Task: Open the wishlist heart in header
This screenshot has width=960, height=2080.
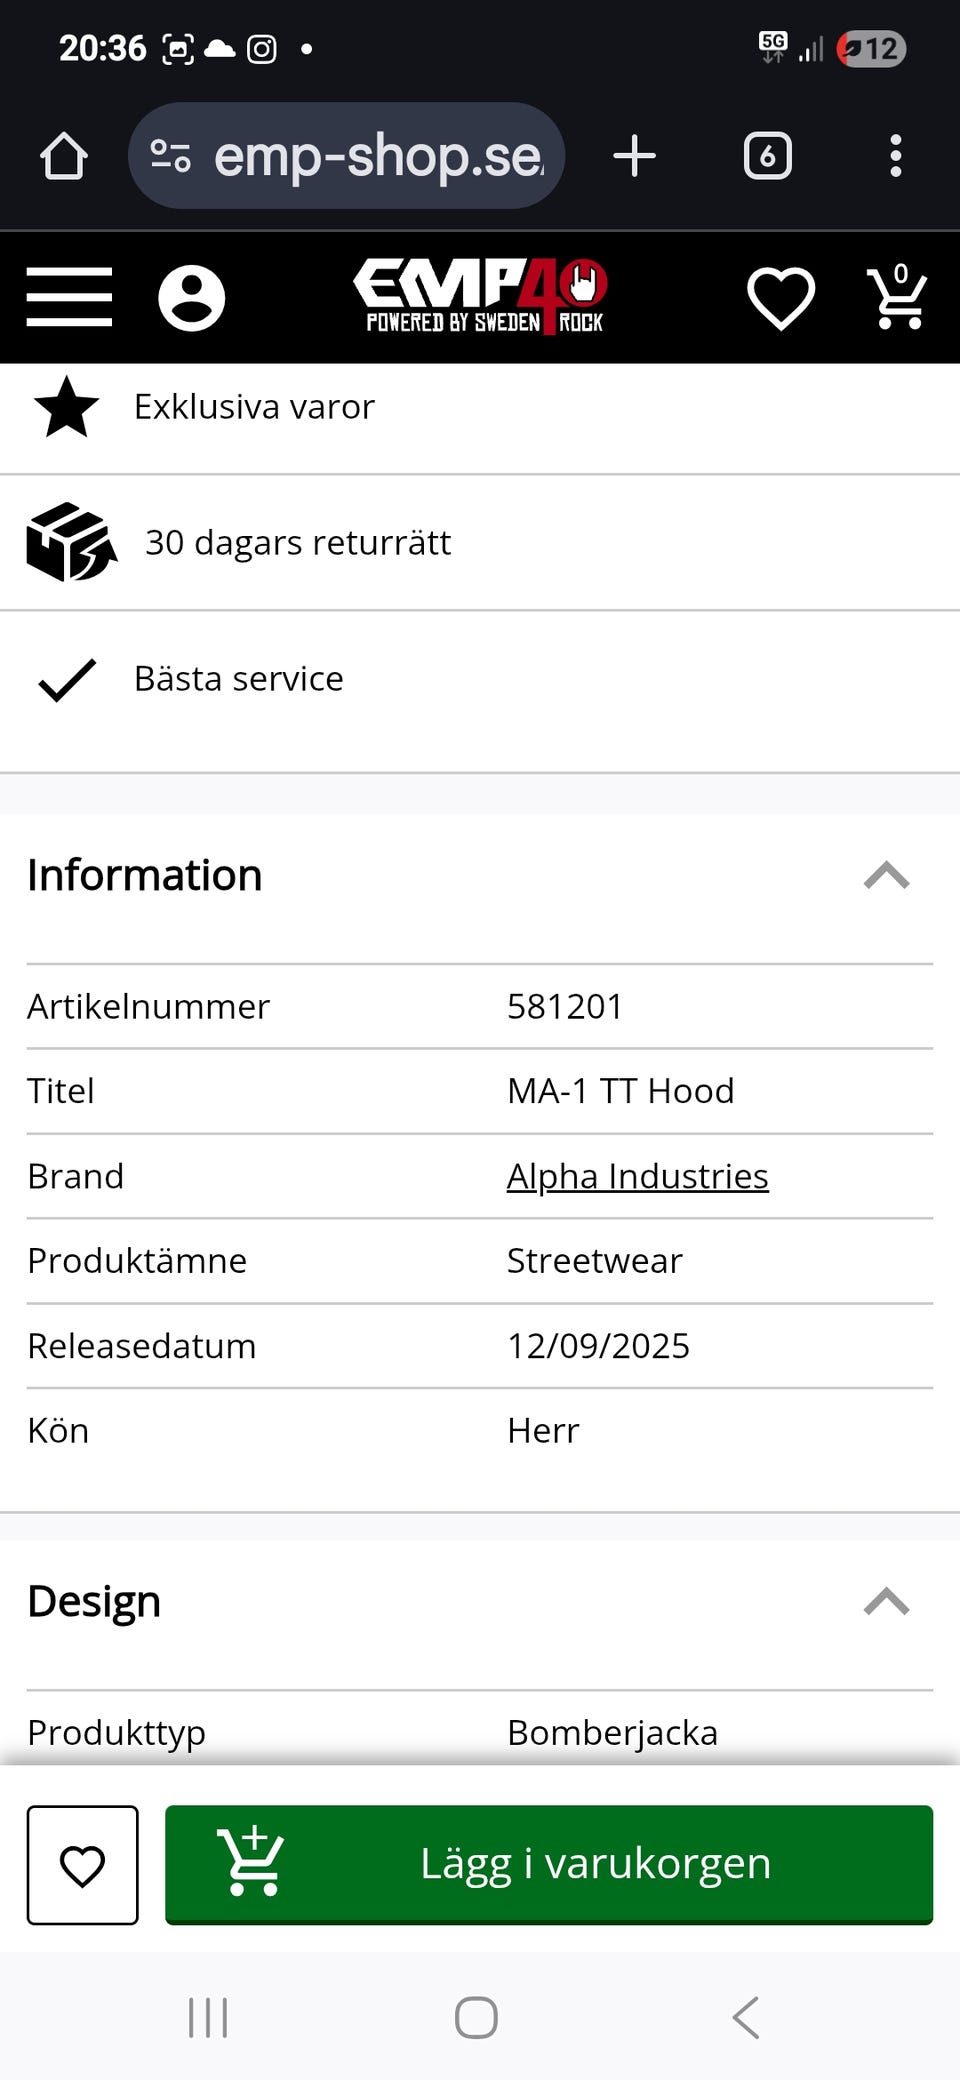Action: tap(781, 297)
